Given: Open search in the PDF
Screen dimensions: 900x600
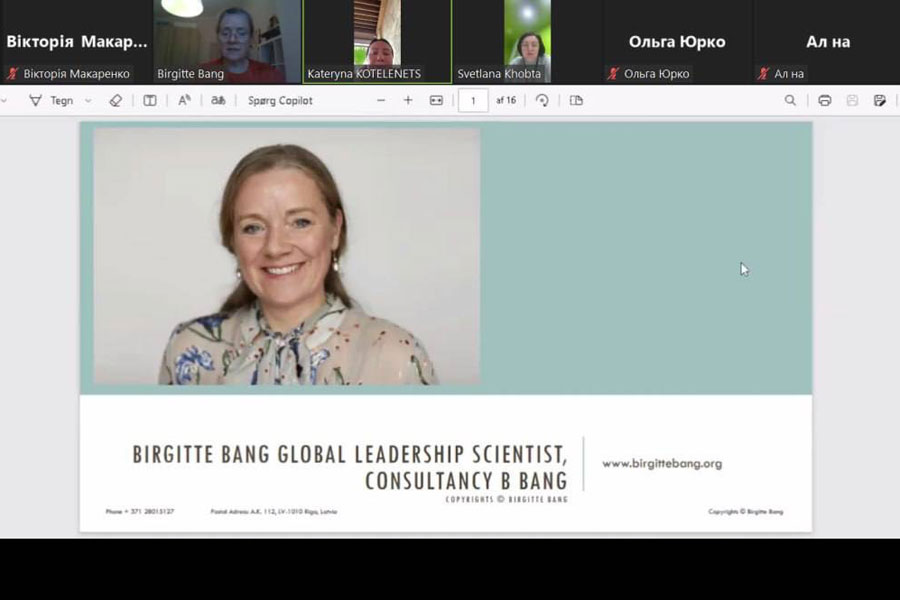Looking at the screenshot, I should pyautogui.click(x=790, y=100).
